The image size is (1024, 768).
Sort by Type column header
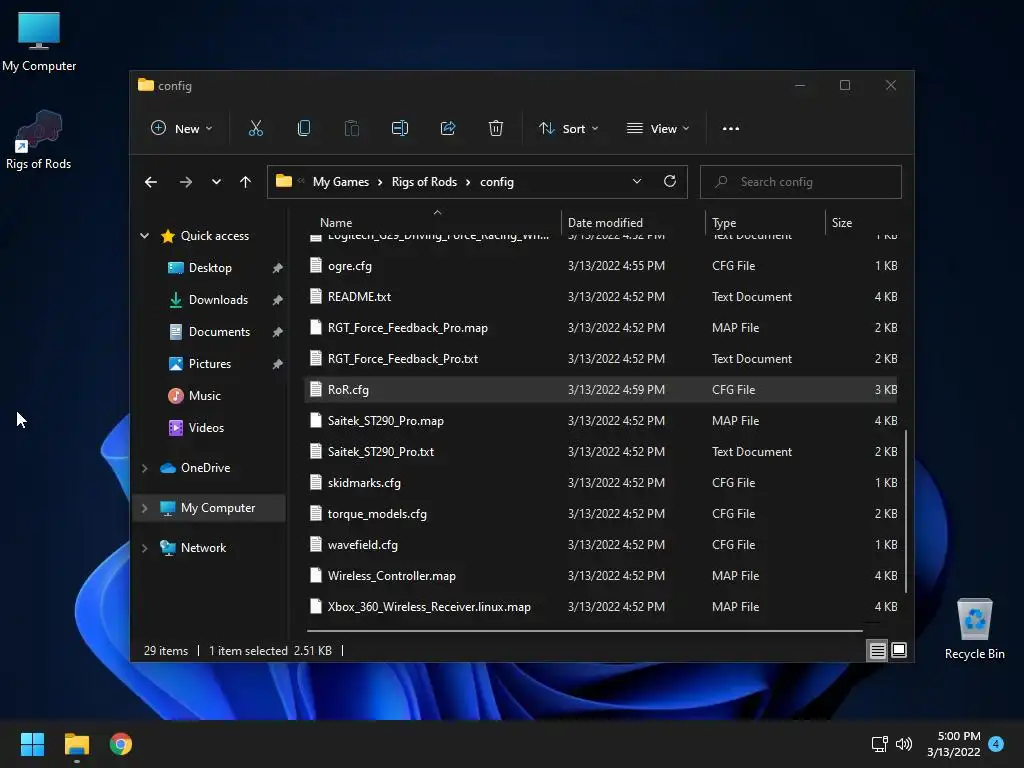765,222
